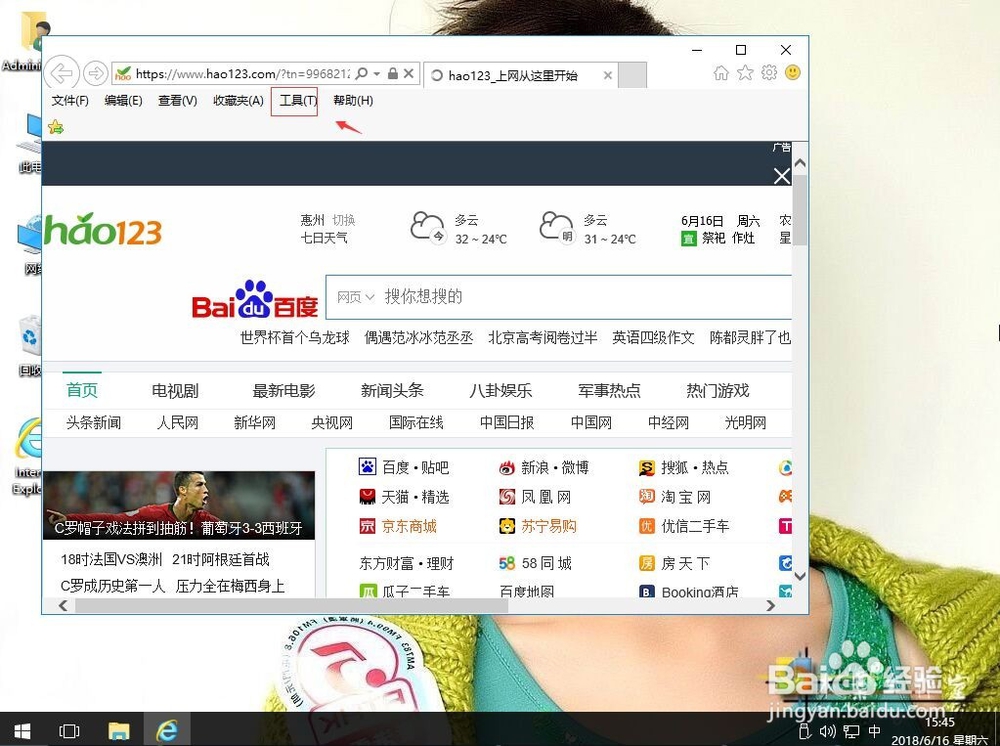Open the IE settings gear icon

(x=769, y=73)
